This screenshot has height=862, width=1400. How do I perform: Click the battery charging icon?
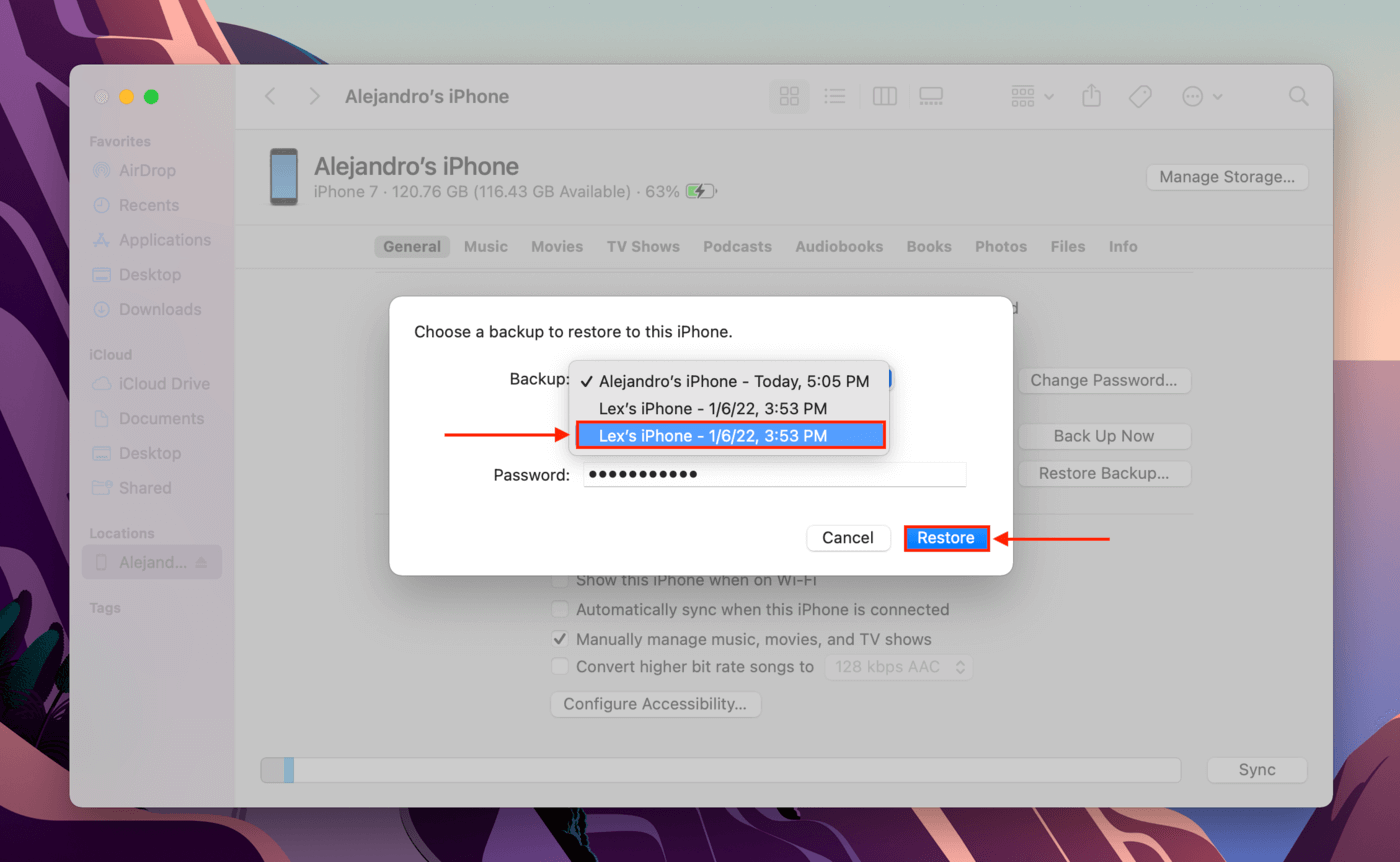[701, 191]
